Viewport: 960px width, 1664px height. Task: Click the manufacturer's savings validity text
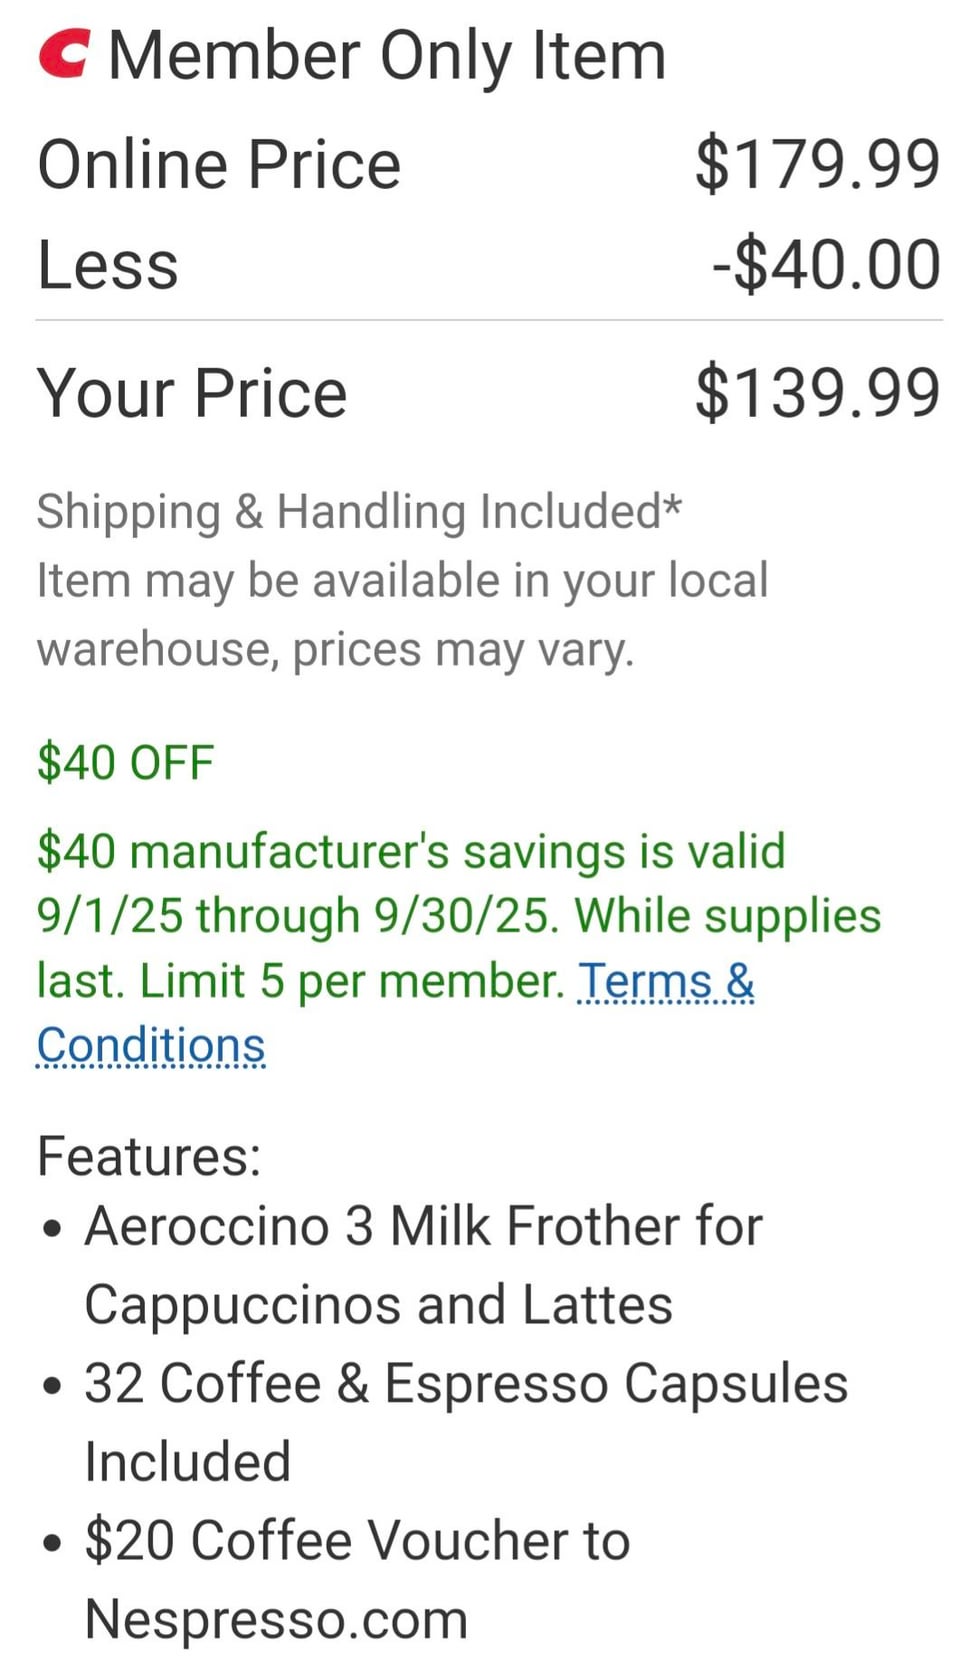pyautogui.click(x=410, y=852)
